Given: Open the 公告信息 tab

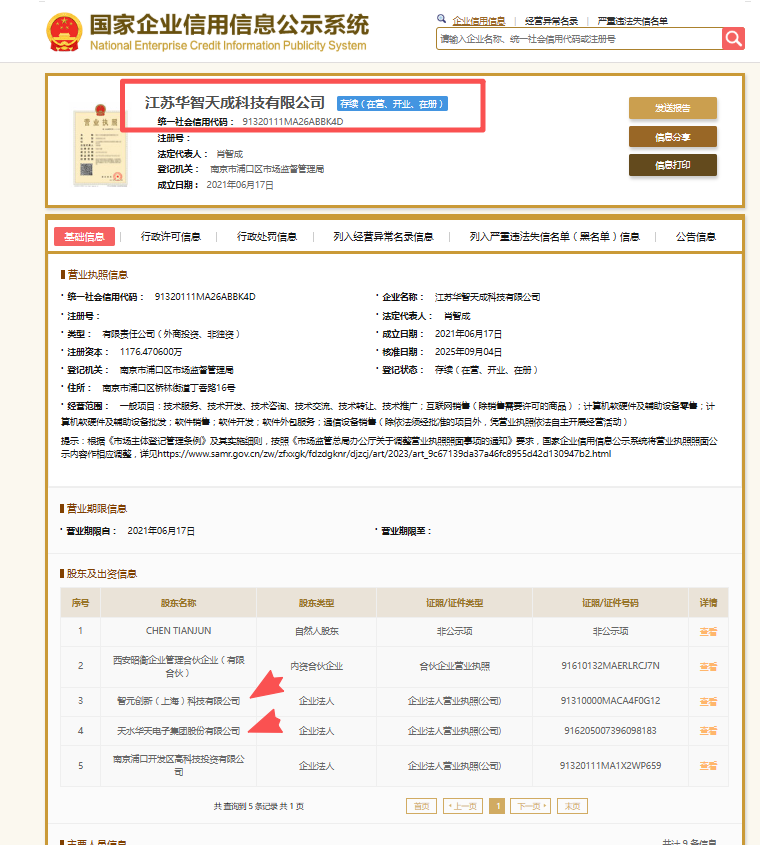Looking at the screenshot, I should coord(696,237).
